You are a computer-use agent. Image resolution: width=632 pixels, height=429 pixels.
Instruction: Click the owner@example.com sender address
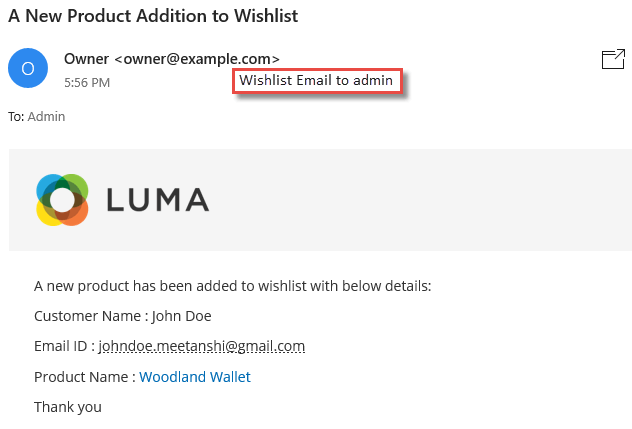click(197, 59)
